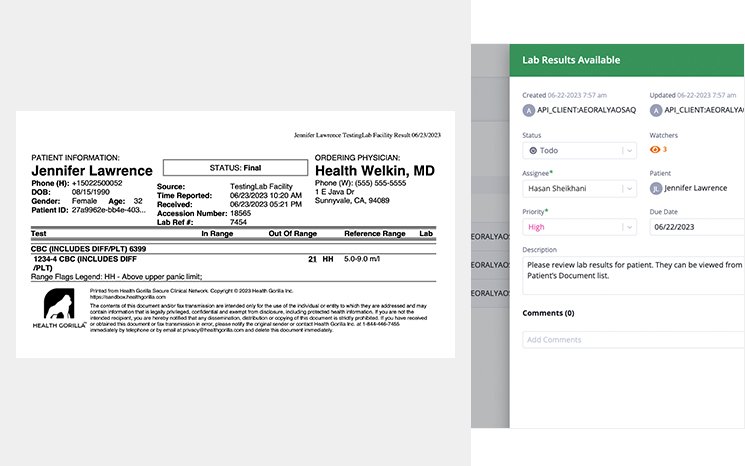Image resolution: width=745 pixels, height=466 pixels.
Task: Focus the Add Comments input box
Action: tap(634, 340)
